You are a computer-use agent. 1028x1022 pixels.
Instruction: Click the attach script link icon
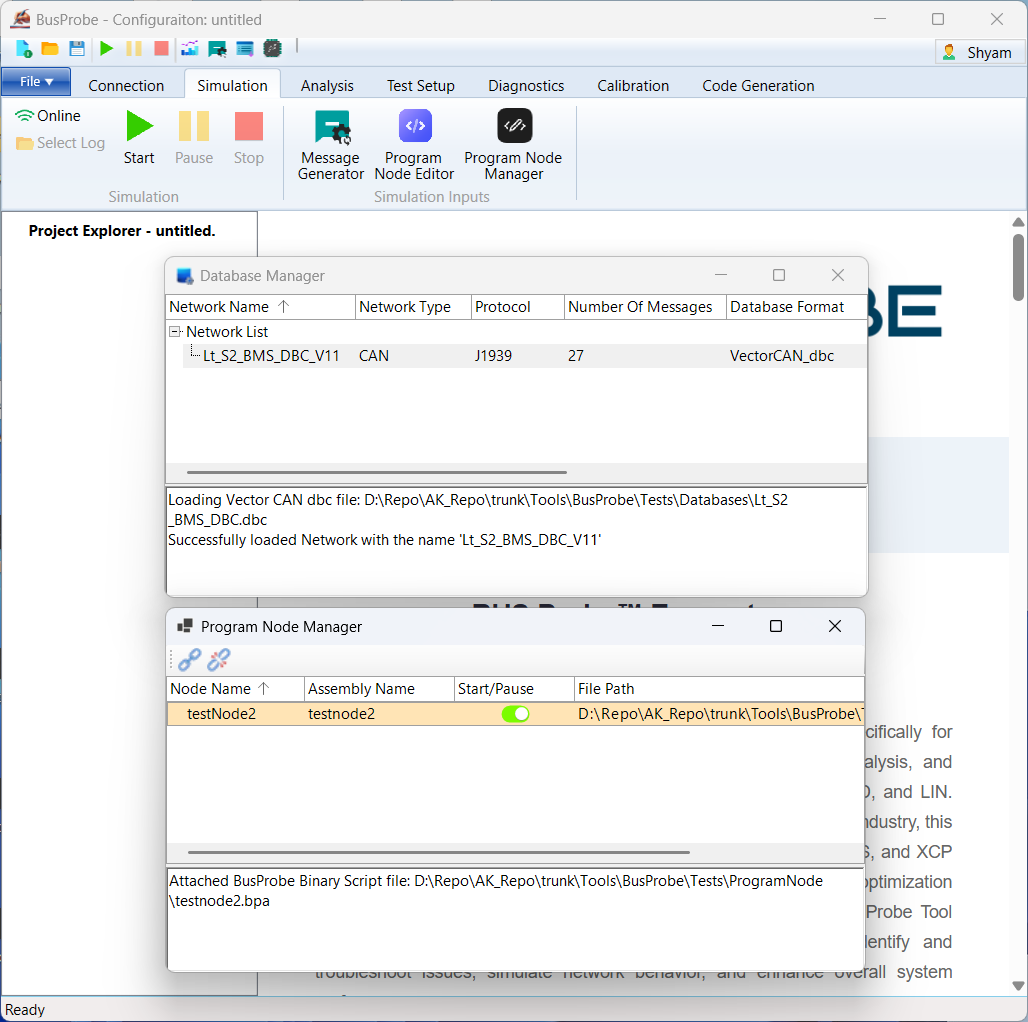(189, 659)
